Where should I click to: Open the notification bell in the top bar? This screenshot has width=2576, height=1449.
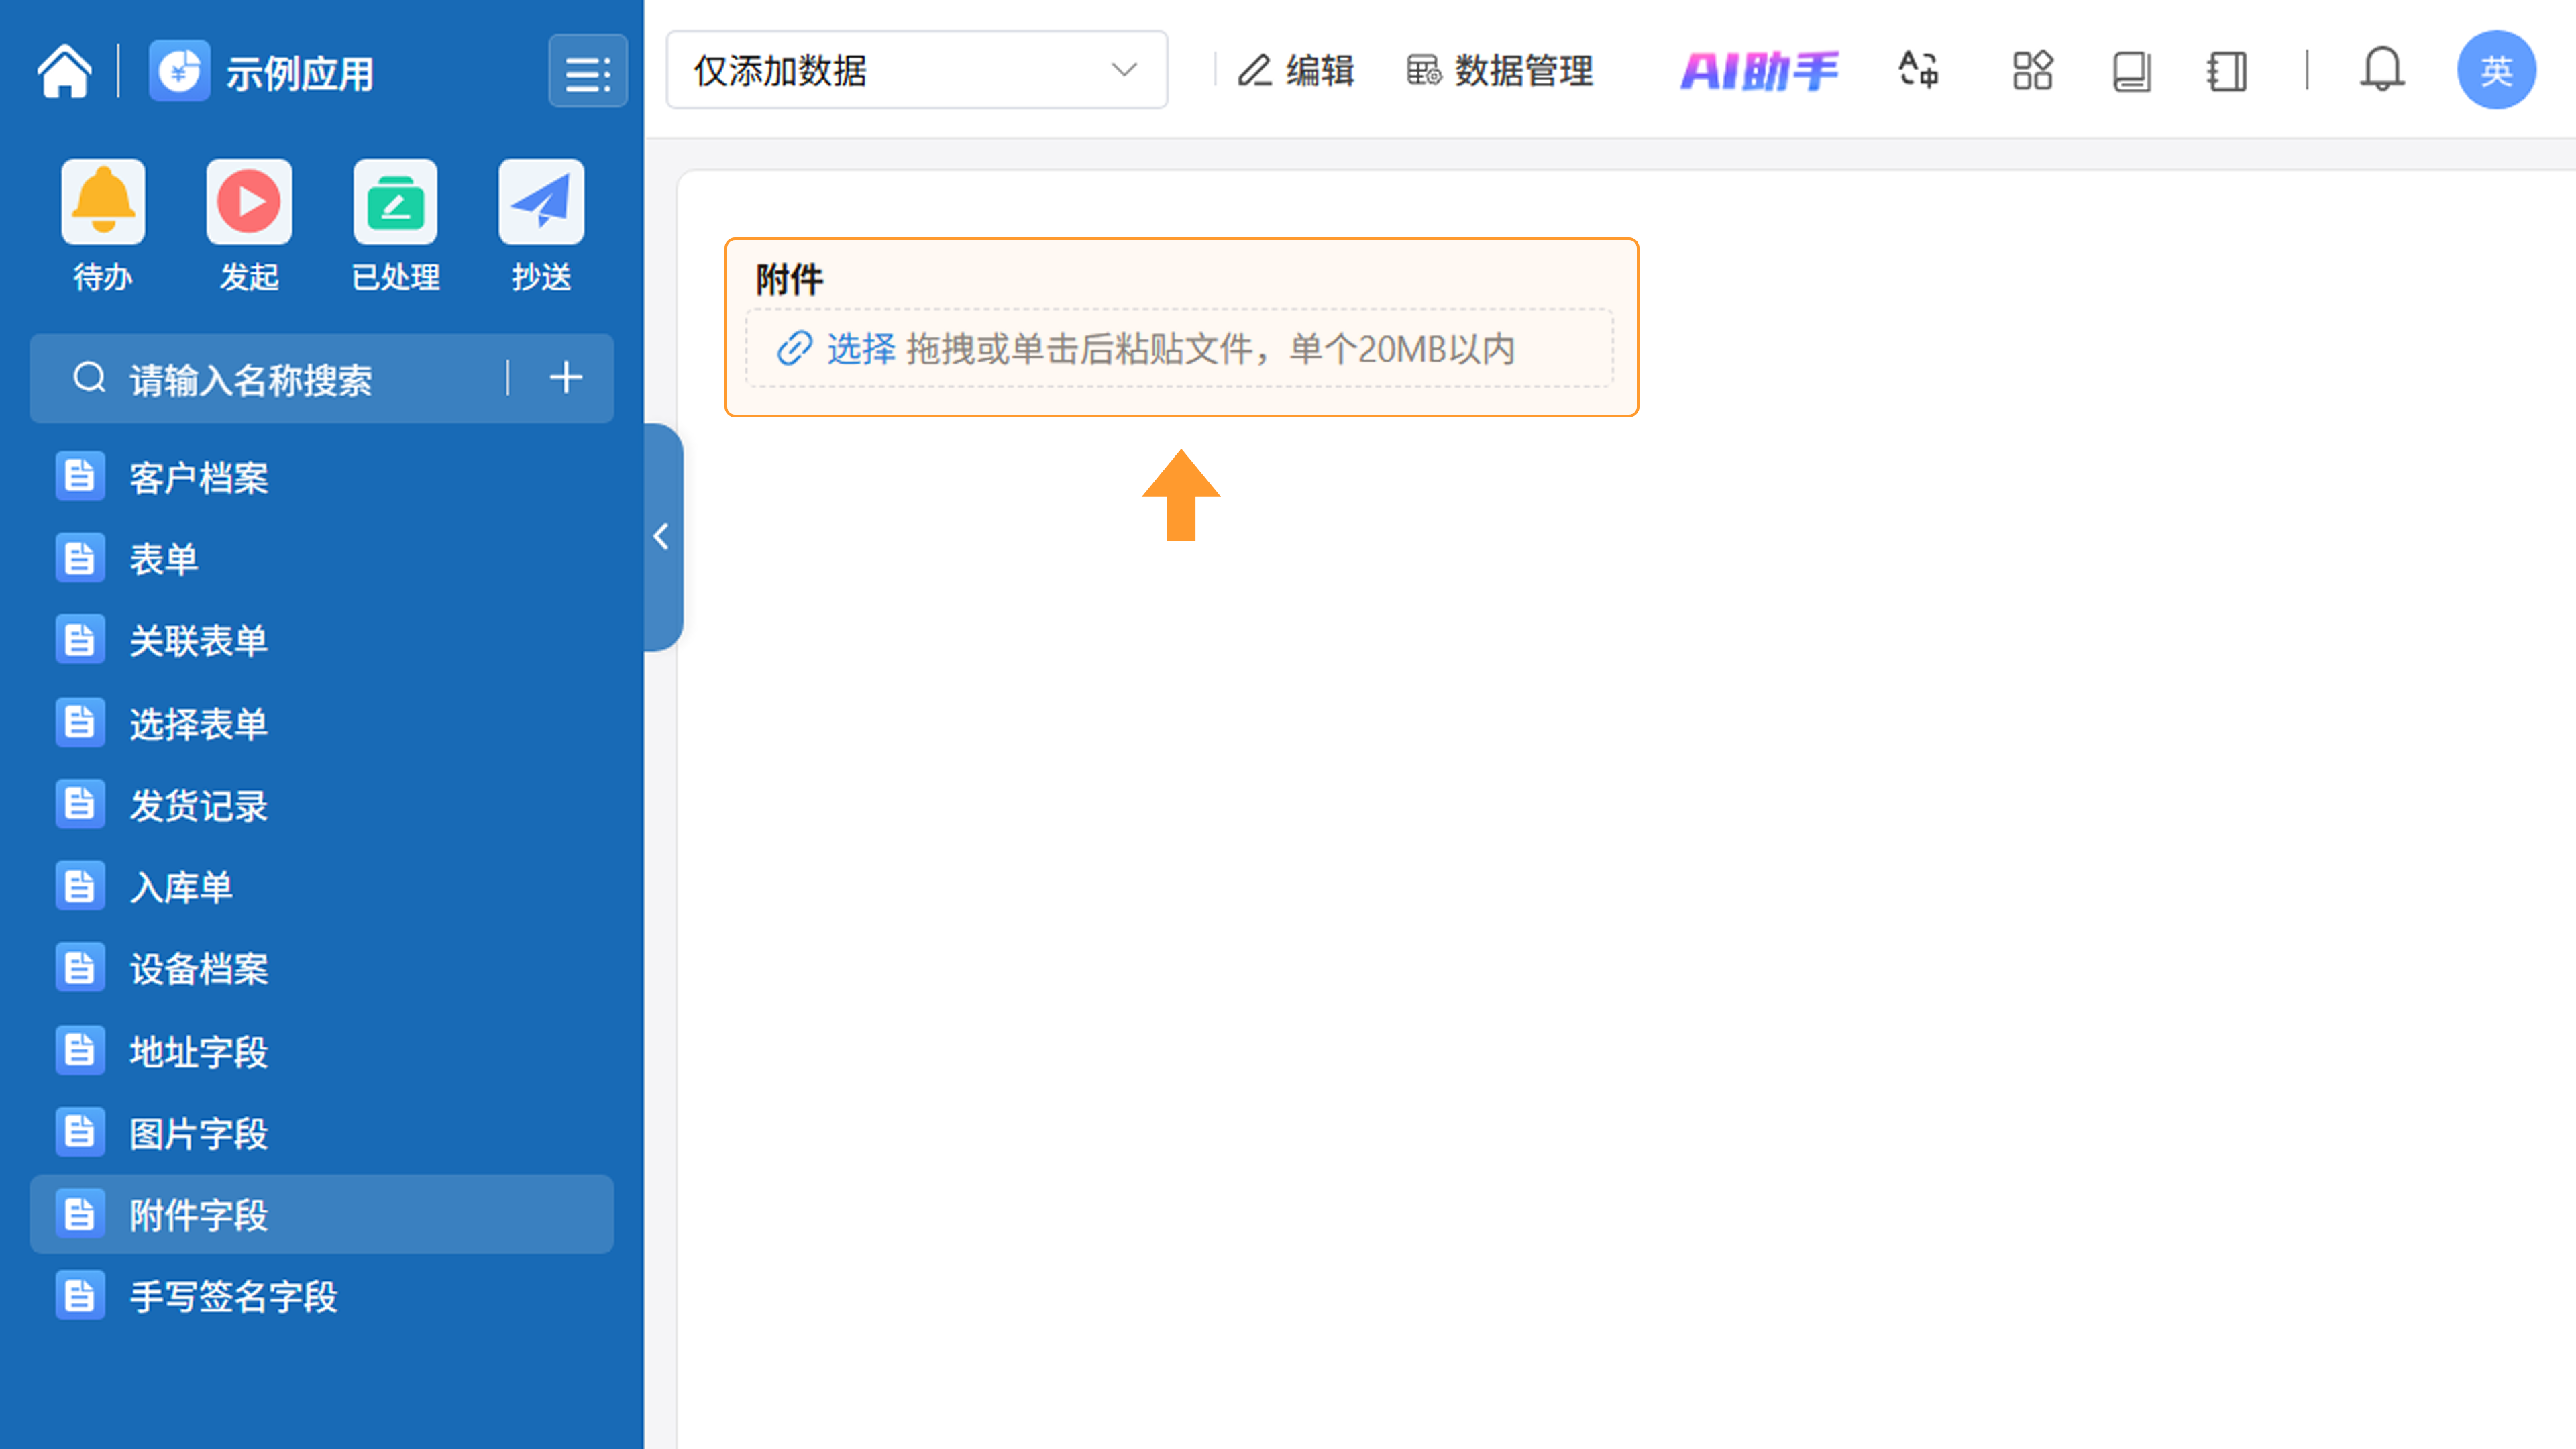click(x=2382, y=71)
